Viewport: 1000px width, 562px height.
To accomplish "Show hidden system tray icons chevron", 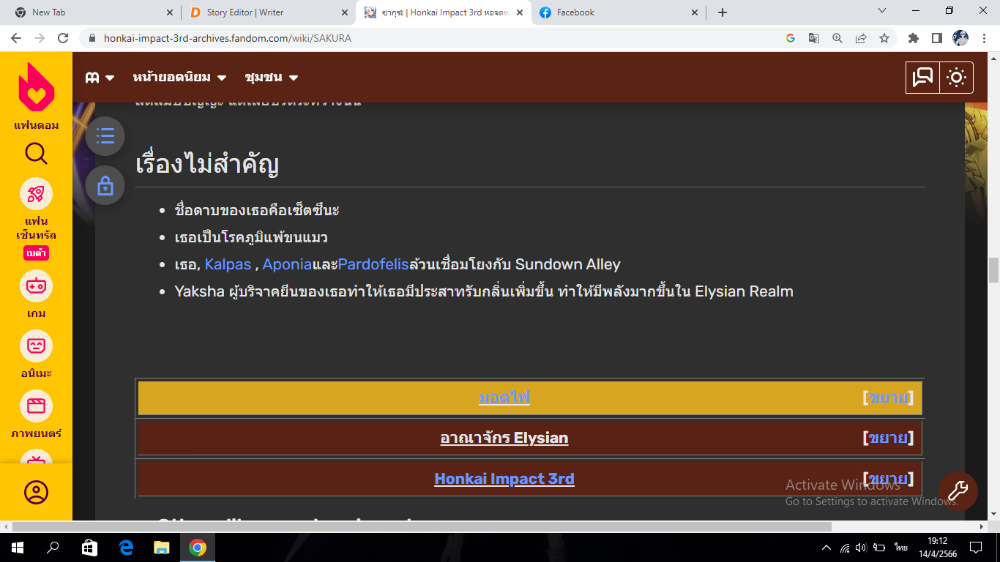I will pyautogui.click(x=826, y=547).
